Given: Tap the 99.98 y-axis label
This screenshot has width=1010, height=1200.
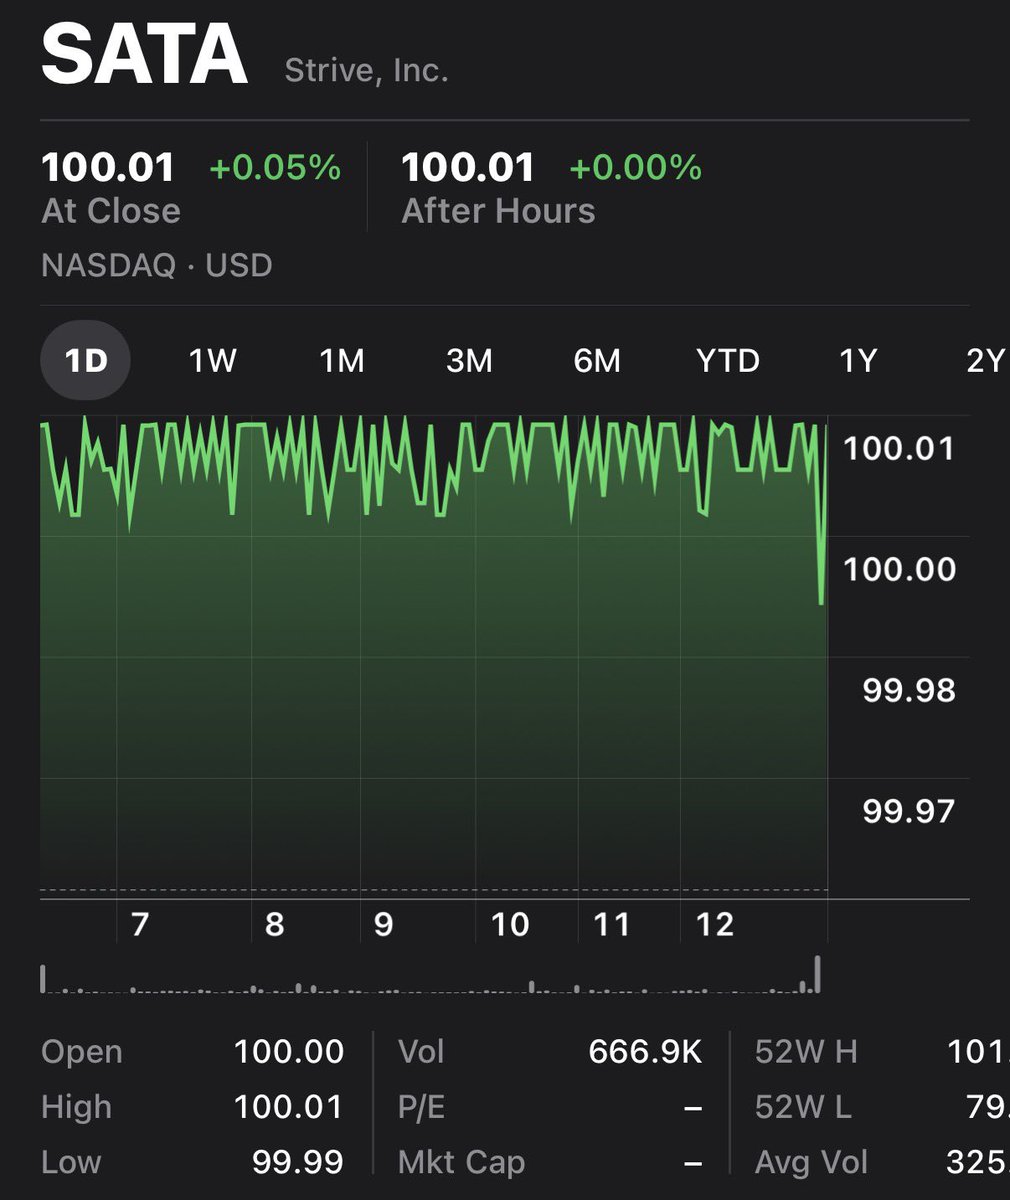Looking at the screenshot, I should point(909,690).
